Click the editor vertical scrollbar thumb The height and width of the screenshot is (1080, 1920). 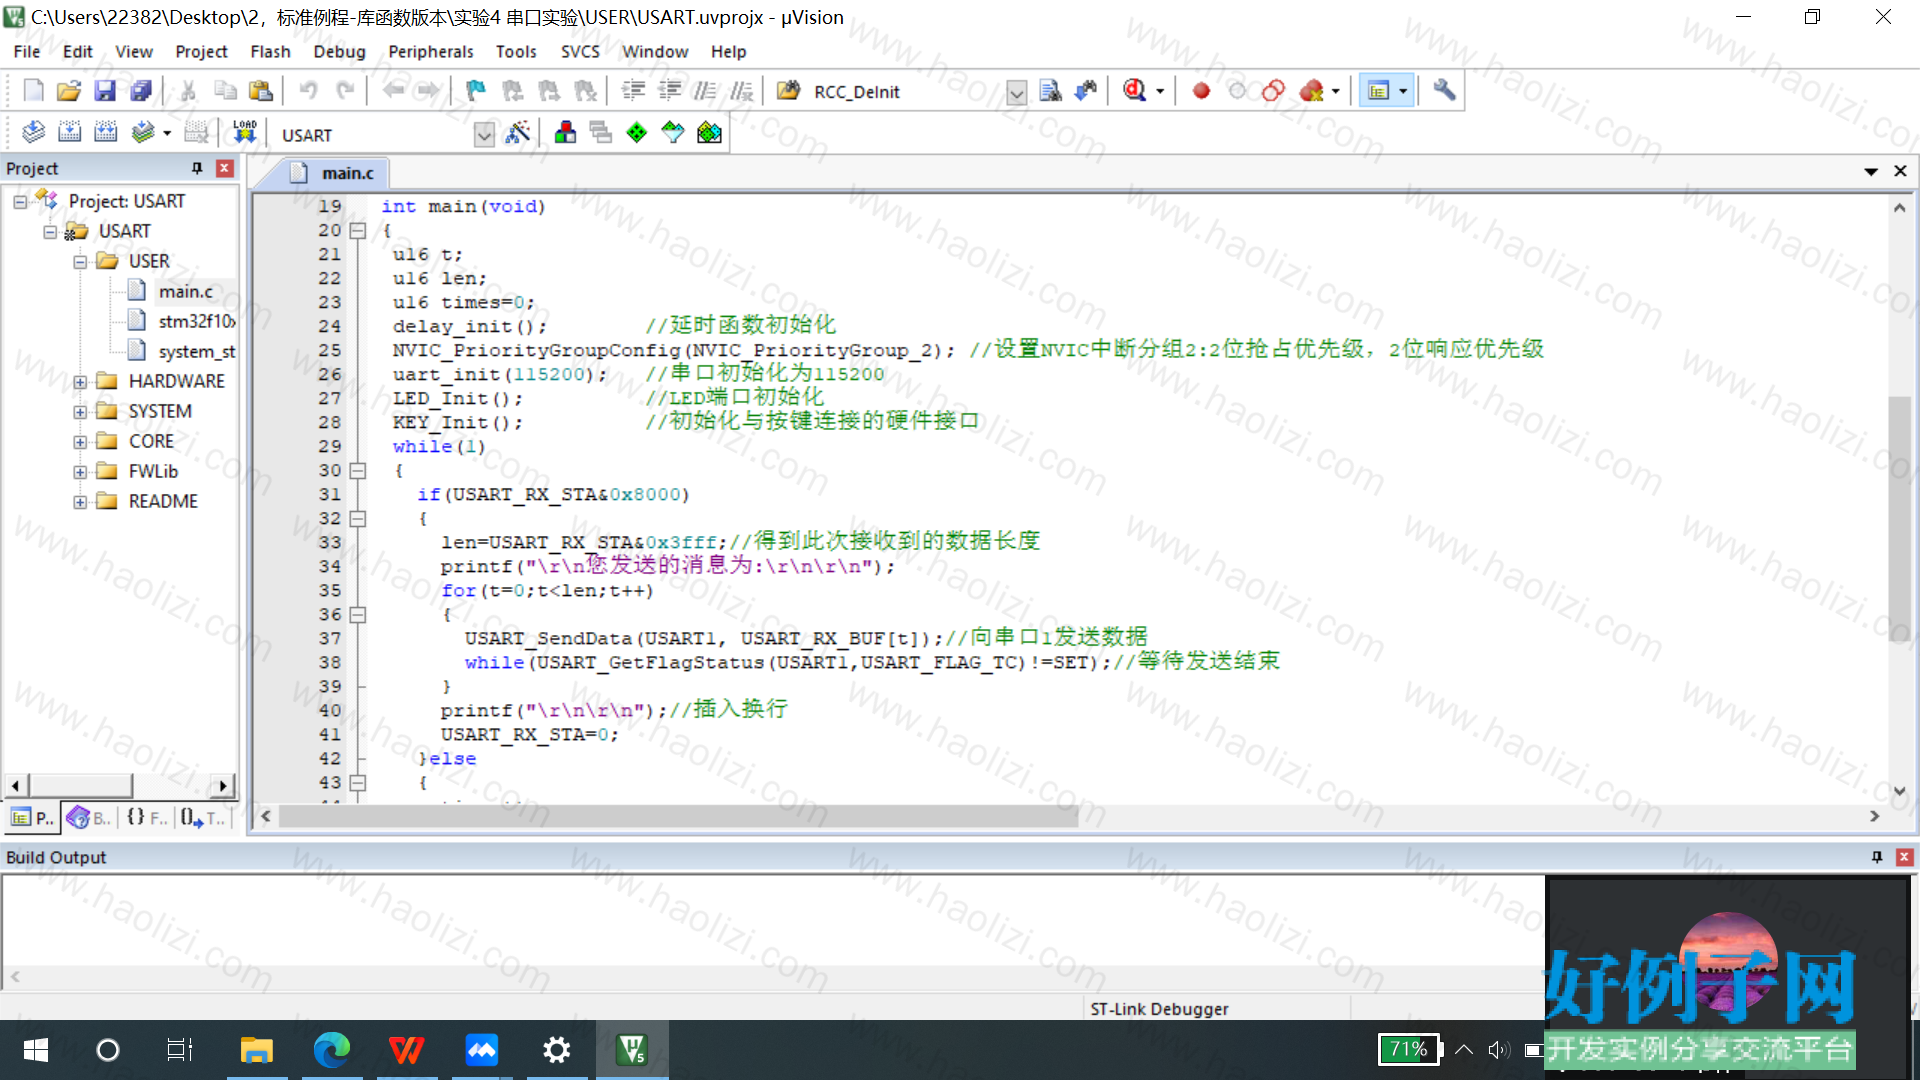[x=1899, y=518]
